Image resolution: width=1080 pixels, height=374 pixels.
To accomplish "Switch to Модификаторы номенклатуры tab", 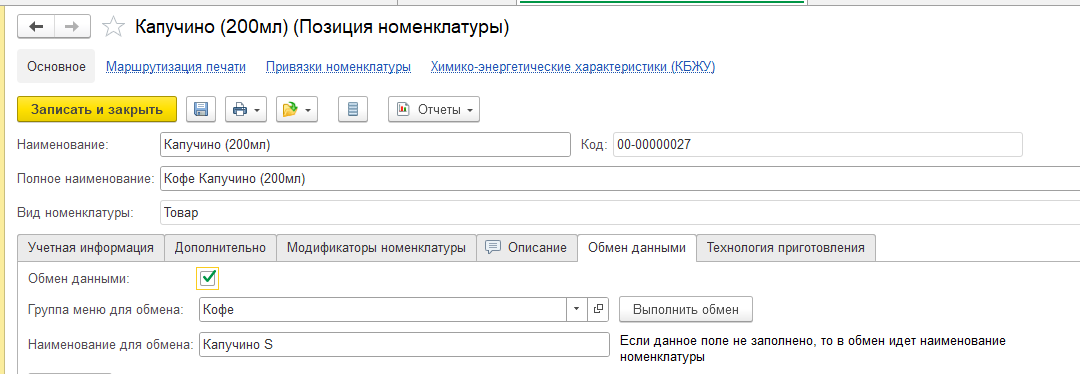I will (376, 247).
